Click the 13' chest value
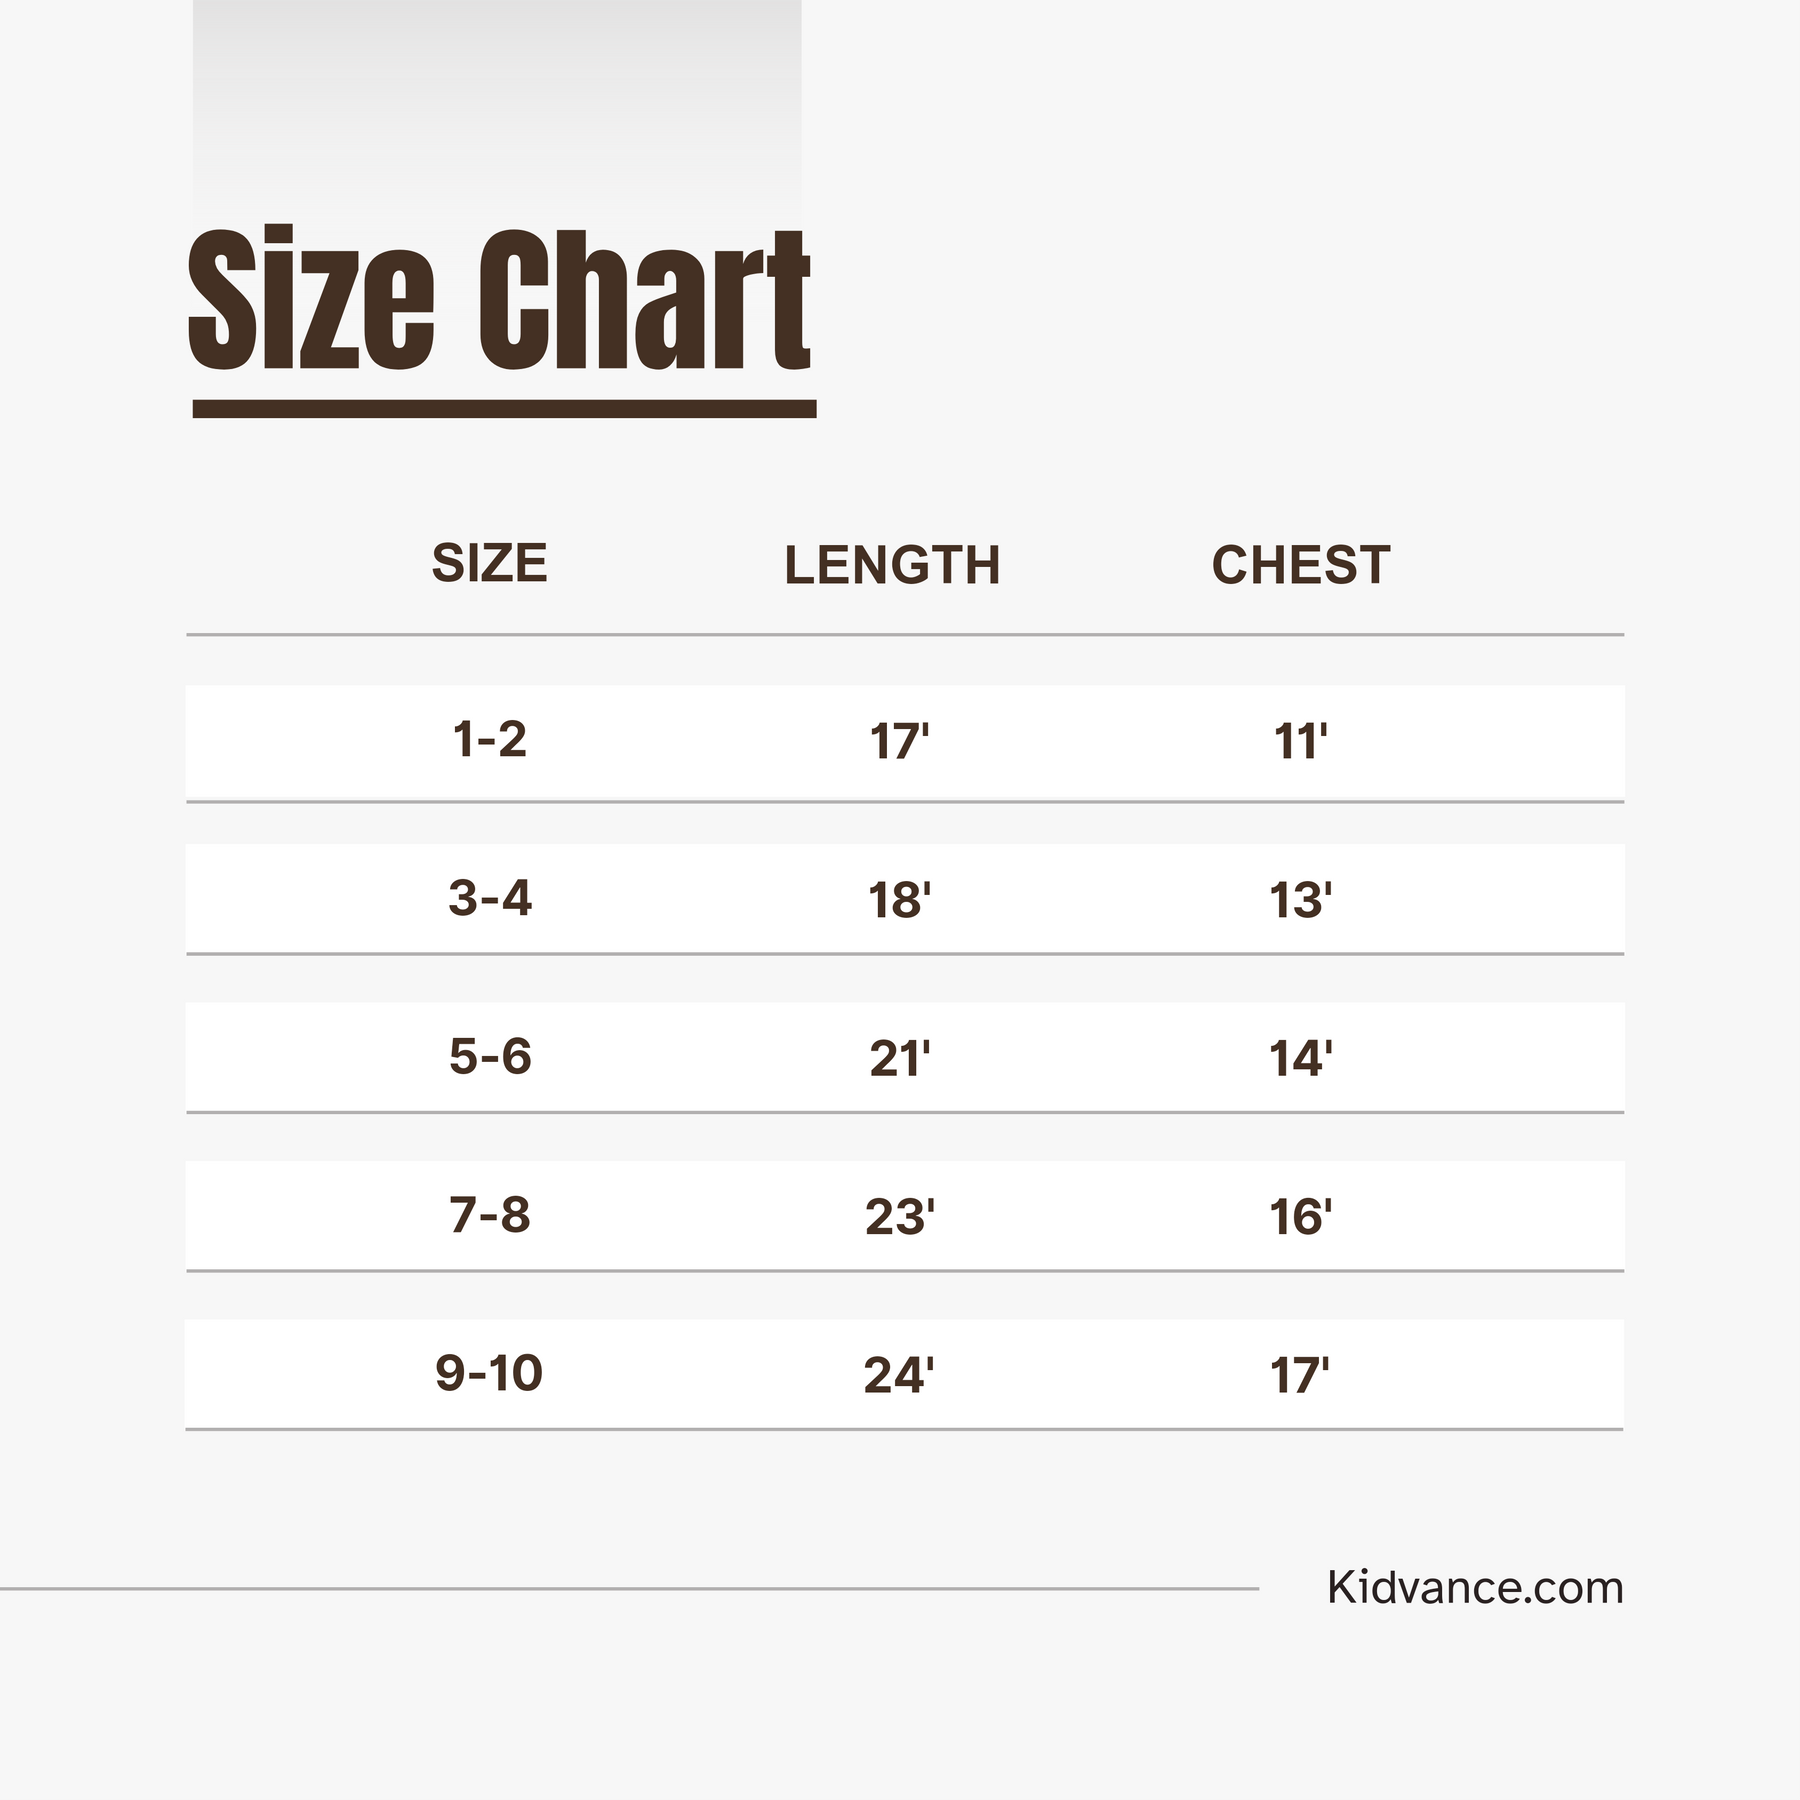Image resolution: width=1800 pixels, height=1800 pixels. 1300,901
